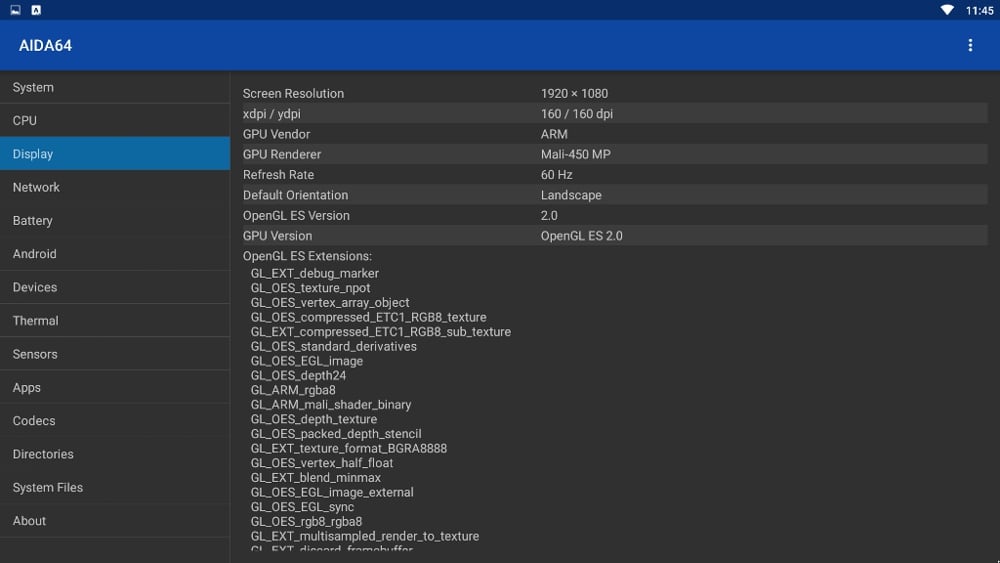Select GL_OES_depth_texture extension
This screenshot has height=563, width=1000.
point(314,420)
